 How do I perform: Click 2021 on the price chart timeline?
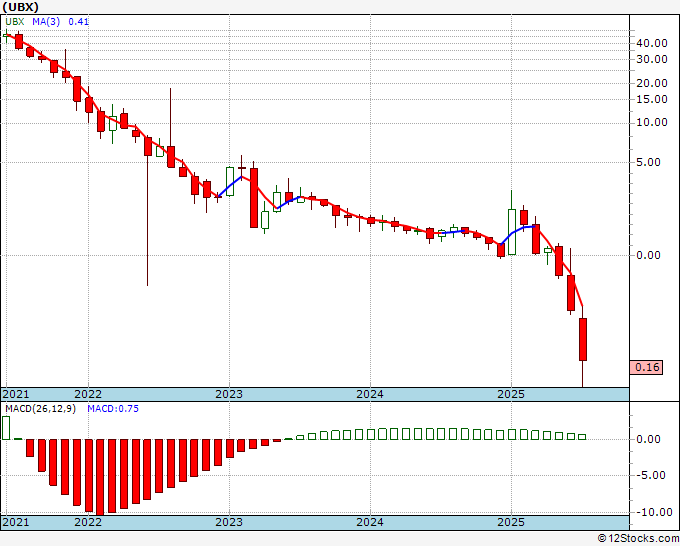click(x=16, y=394)
